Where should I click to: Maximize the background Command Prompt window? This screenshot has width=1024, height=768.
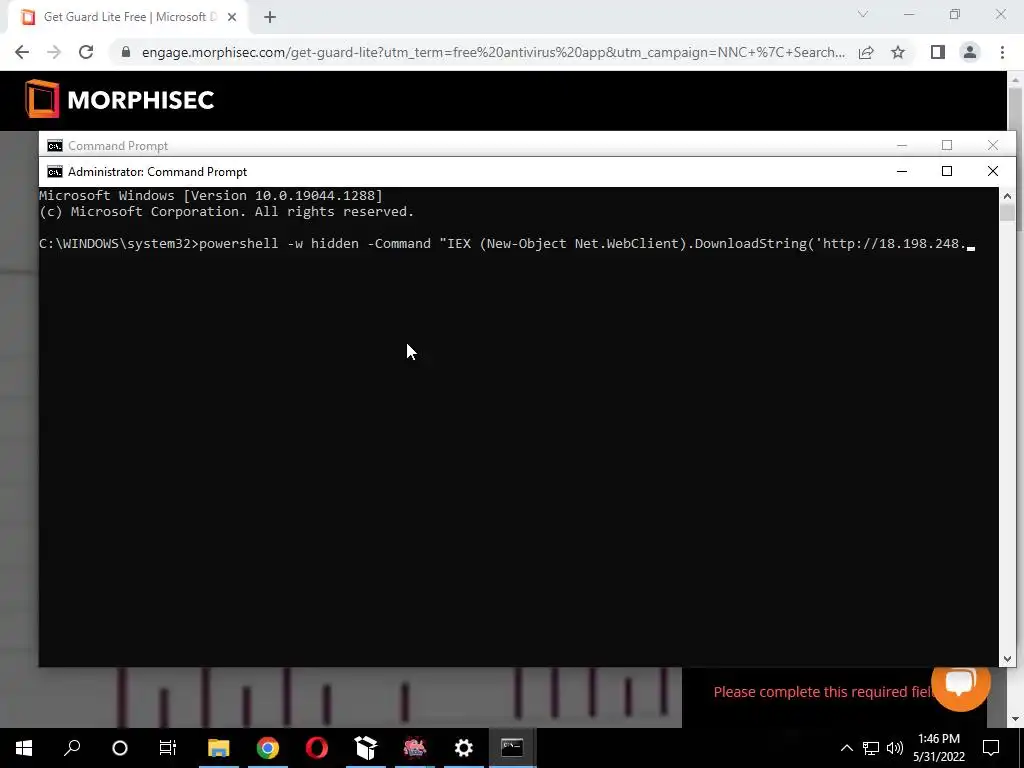[947, 145]
